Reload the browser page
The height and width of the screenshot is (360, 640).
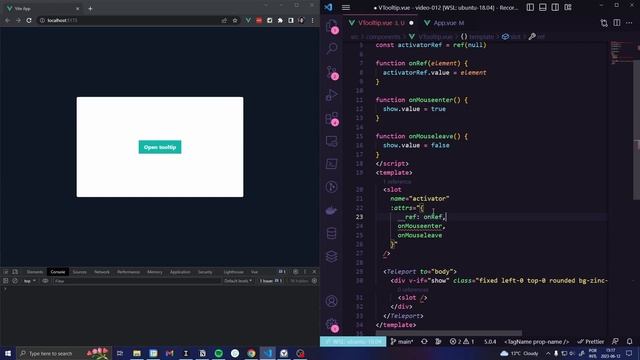[29, 20]
